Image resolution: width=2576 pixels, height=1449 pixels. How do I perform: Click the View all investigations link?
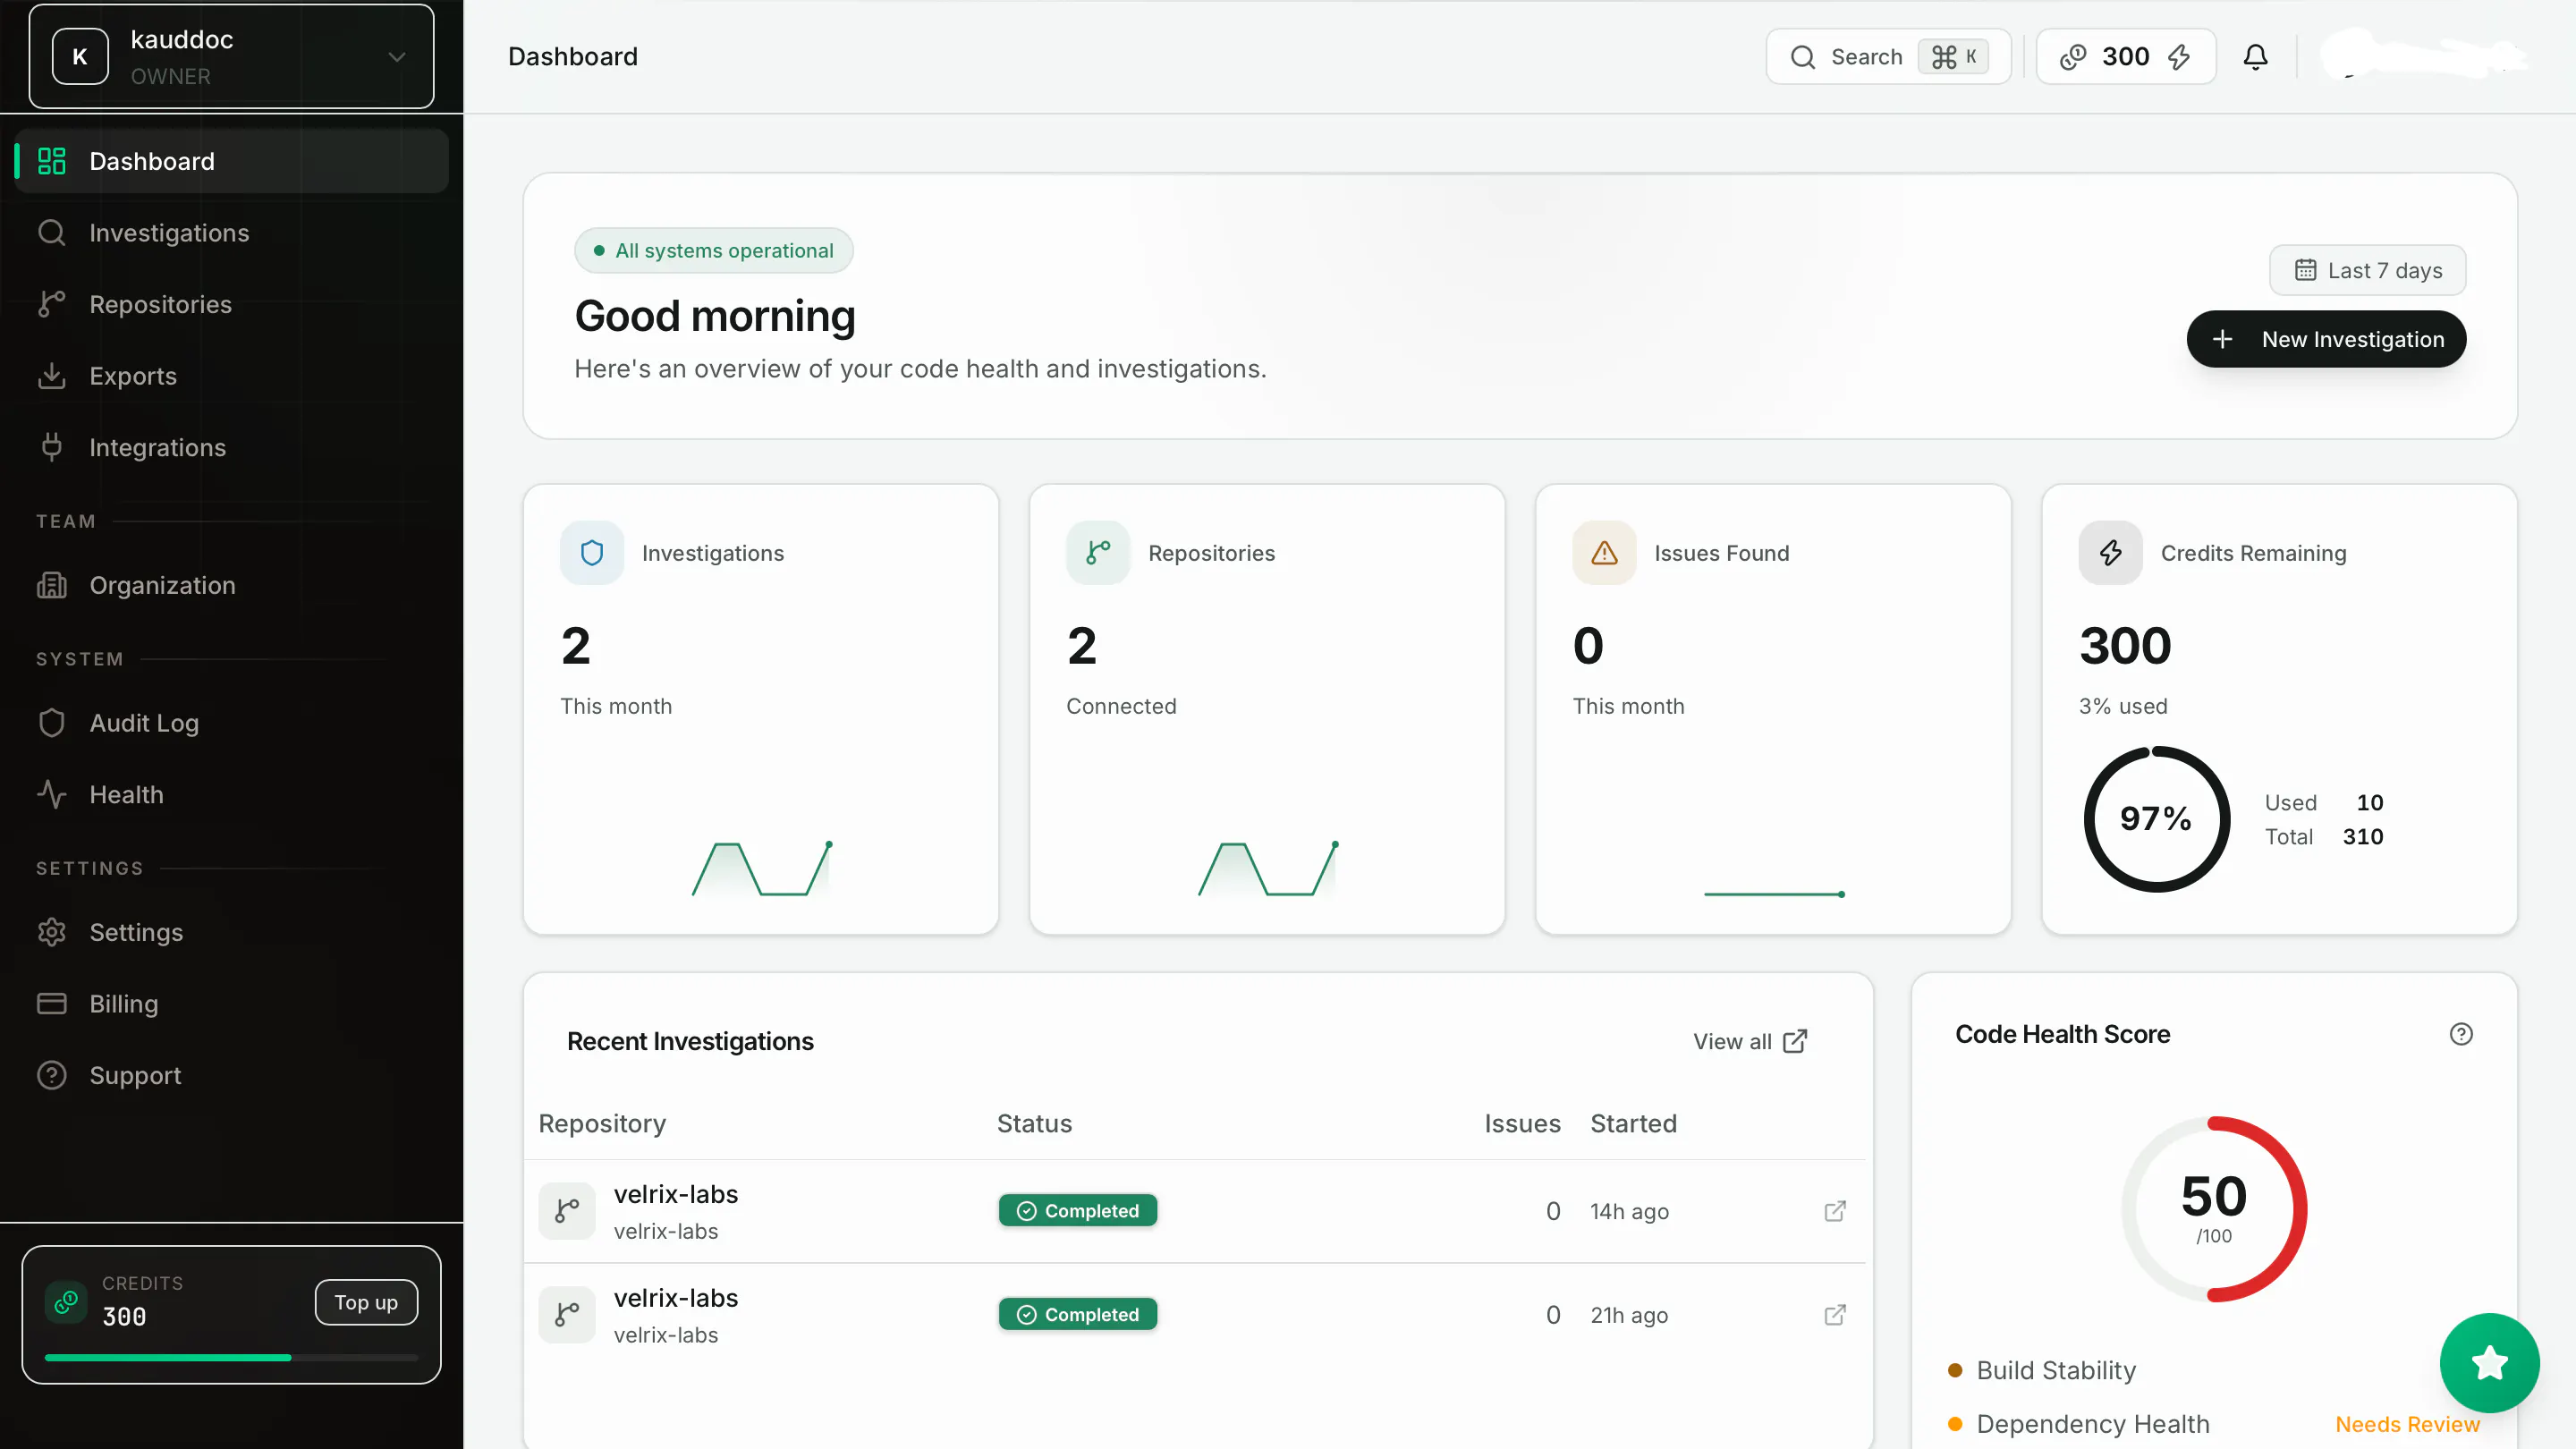point(1750,1041)
